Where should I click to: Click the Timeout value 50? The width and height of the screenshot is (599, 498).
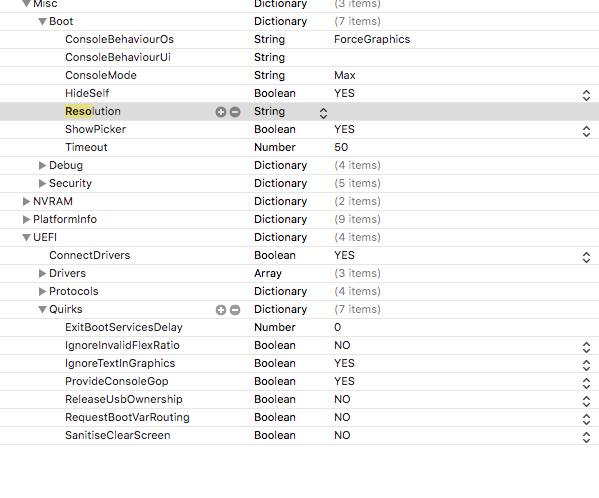tap(341, 147)
